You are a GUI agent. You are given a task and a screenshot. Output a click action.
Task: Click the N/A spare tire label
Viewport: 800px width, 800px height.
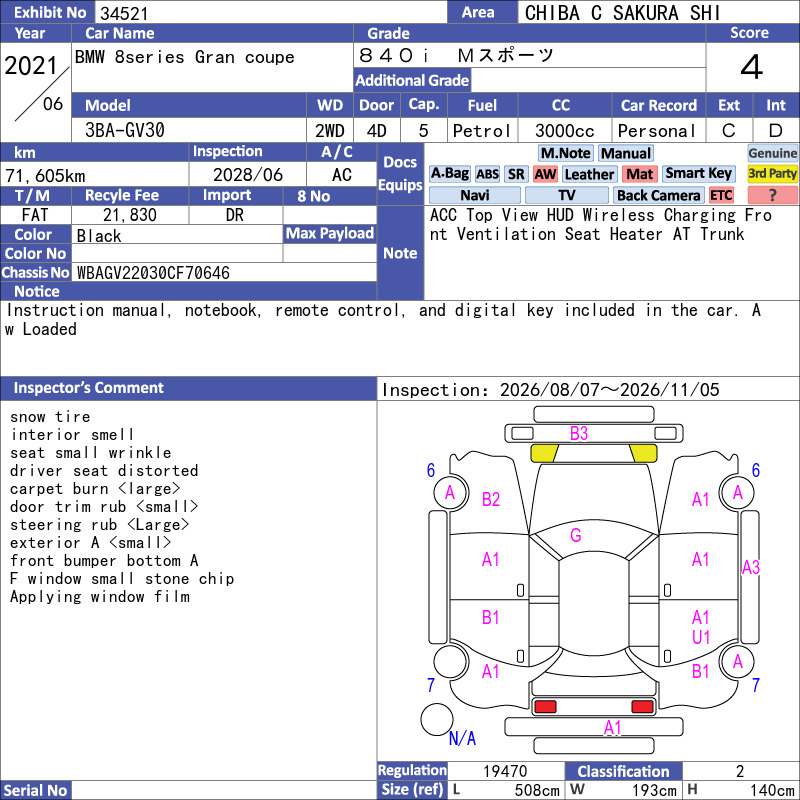pyautogui.click(x=462, y=738)
